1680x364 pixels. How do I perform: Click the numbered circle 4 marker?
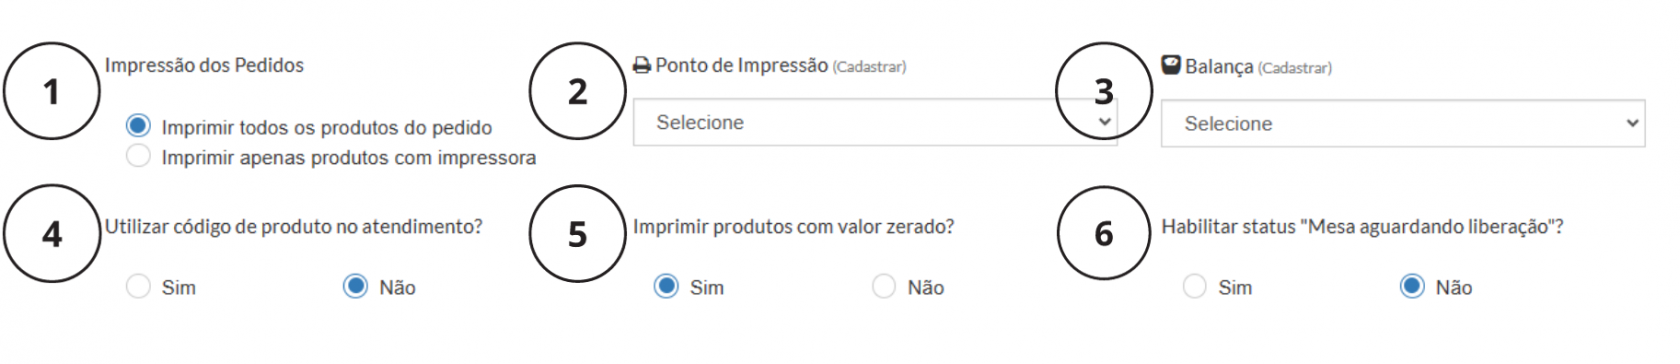click(52, 233)
